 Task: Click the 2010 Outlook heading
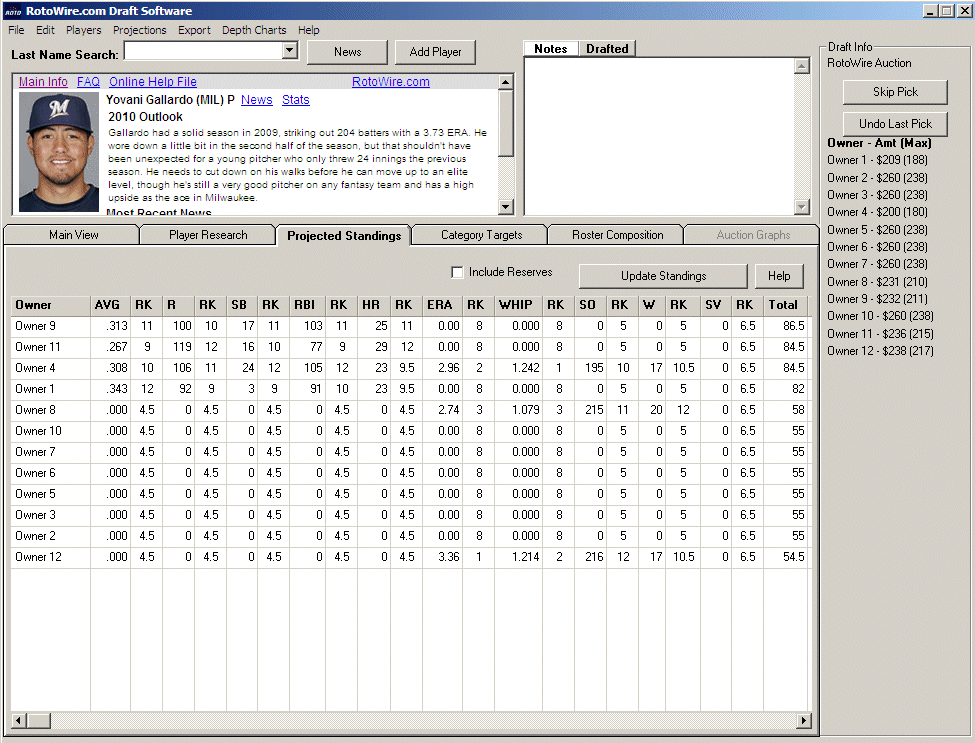pyautogui.click(x=146, y=117)
